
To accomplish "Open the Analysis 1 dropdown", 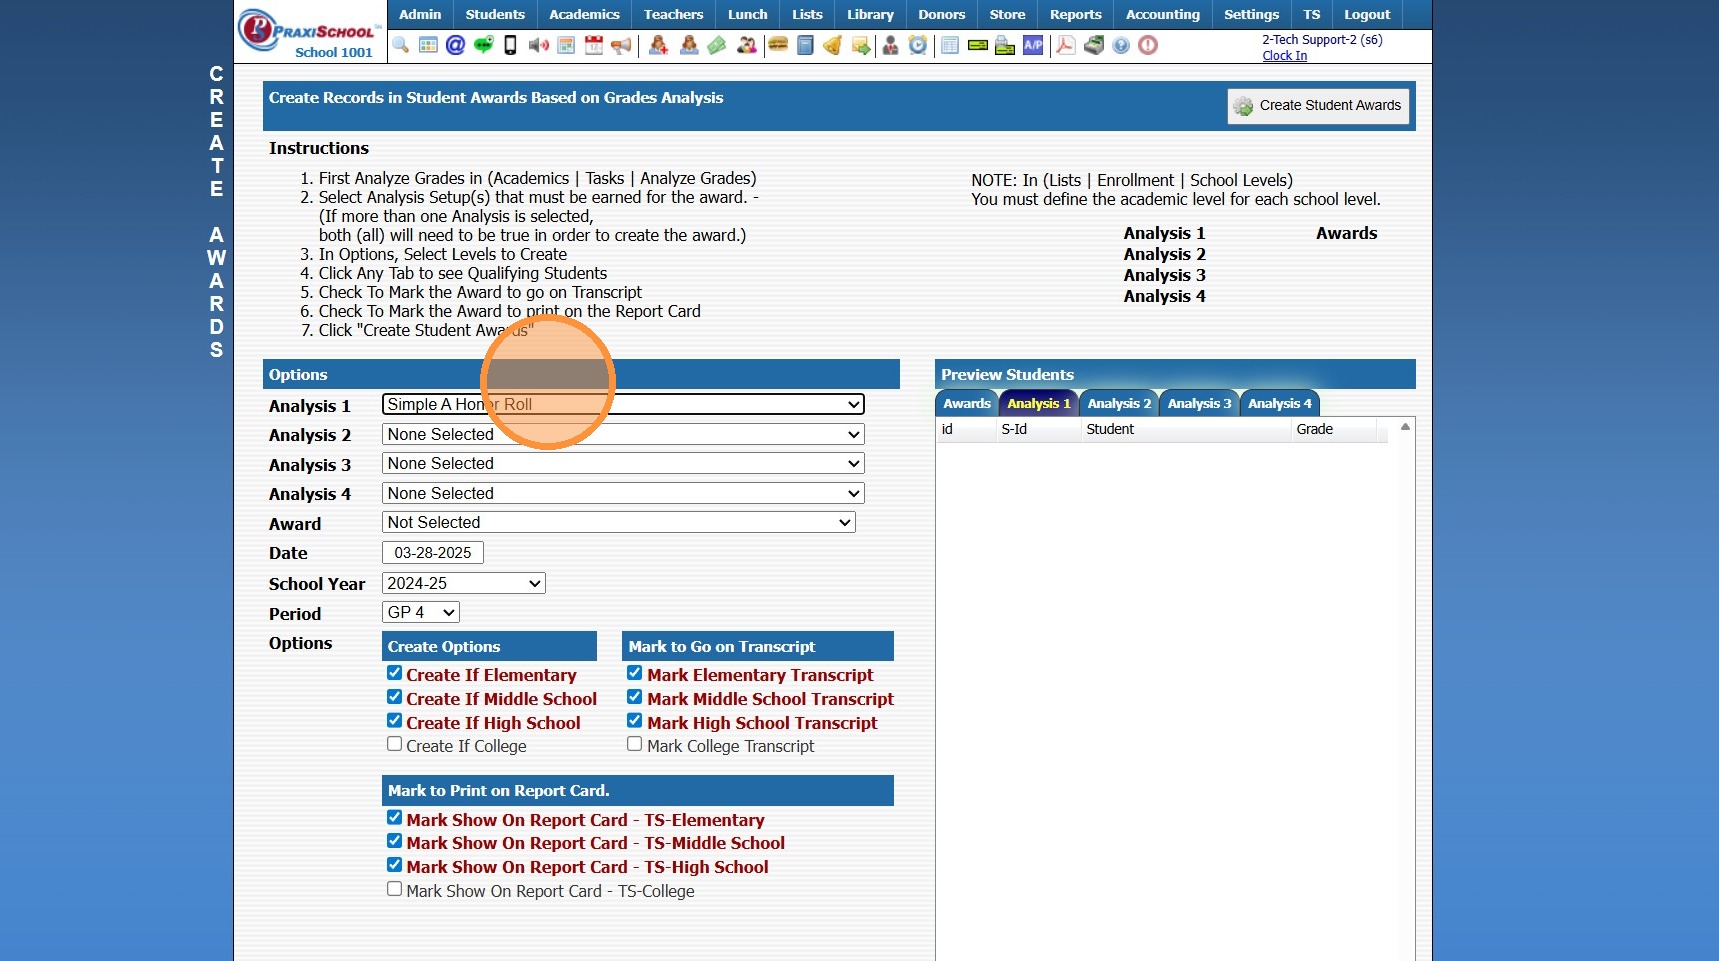I will tap(623, 404).
